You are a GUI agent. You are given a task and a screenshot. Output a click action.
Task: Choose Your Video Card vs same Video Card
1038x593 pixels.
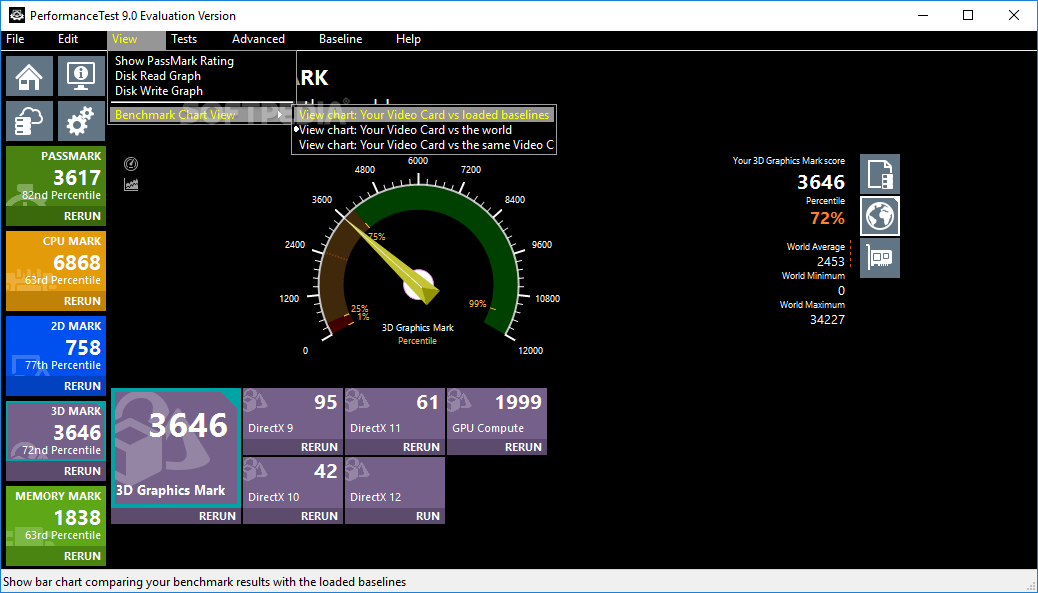(424, 145)
